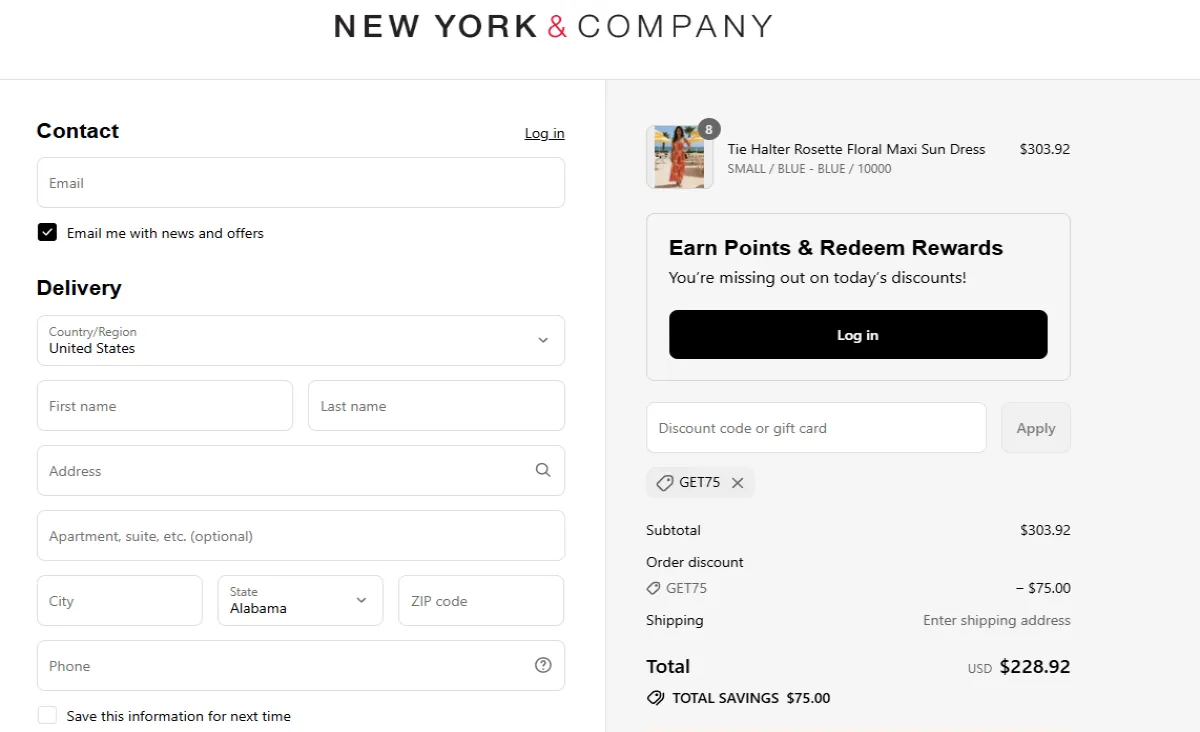The image size is (1200, 732).
Task: Uncheck Email me with news and offers
Action: tap(47, 232)
